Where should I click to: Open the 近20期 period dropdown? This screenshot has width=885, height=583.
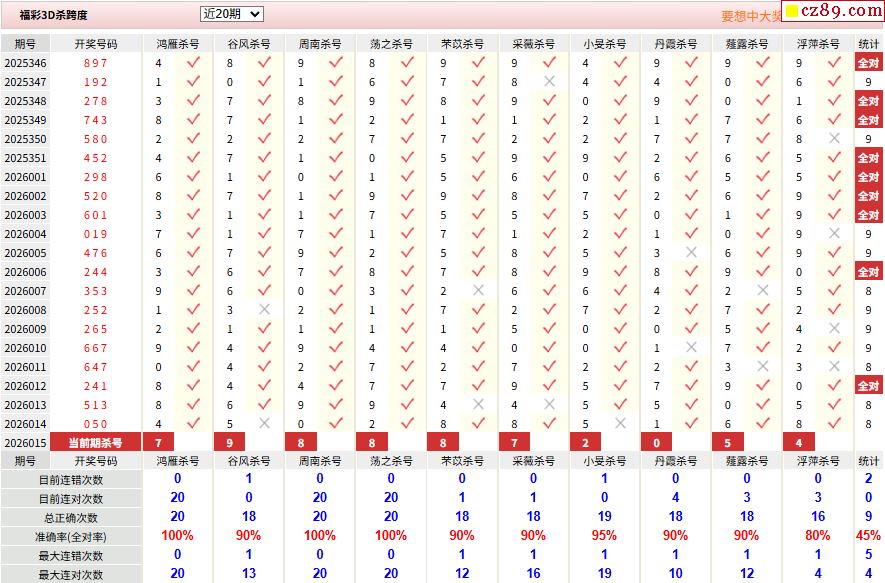(231, 14)
